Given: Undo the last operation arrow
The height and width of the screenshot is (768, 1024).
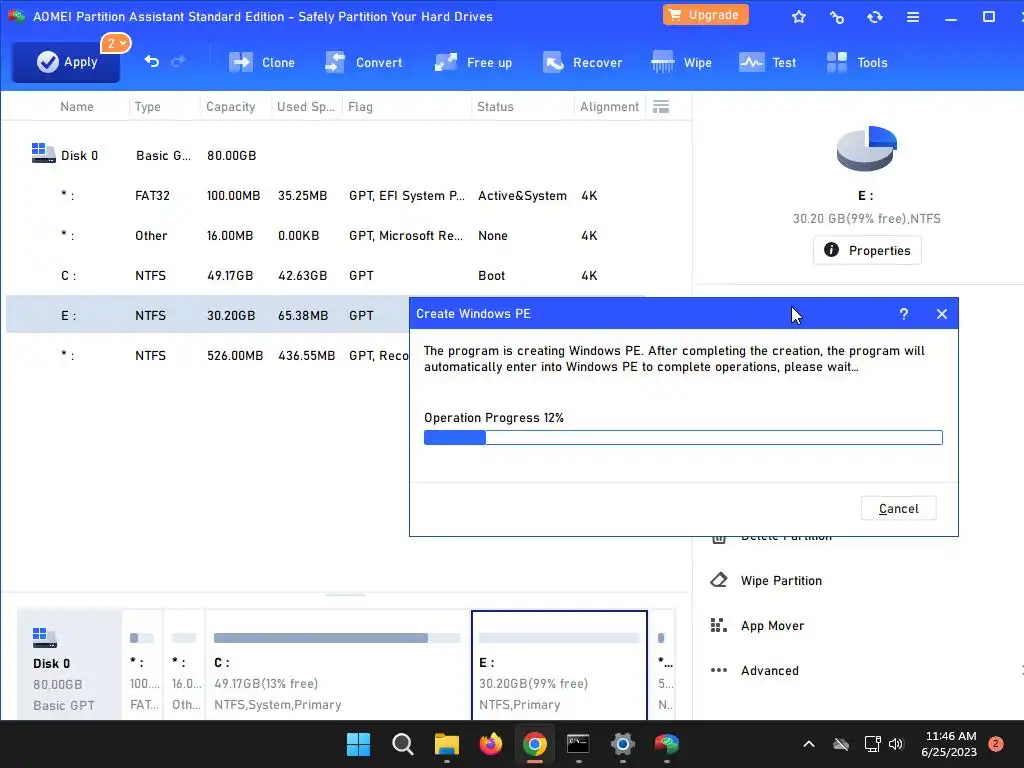Looking at the screenshot, I should click(x=152, y=61).
